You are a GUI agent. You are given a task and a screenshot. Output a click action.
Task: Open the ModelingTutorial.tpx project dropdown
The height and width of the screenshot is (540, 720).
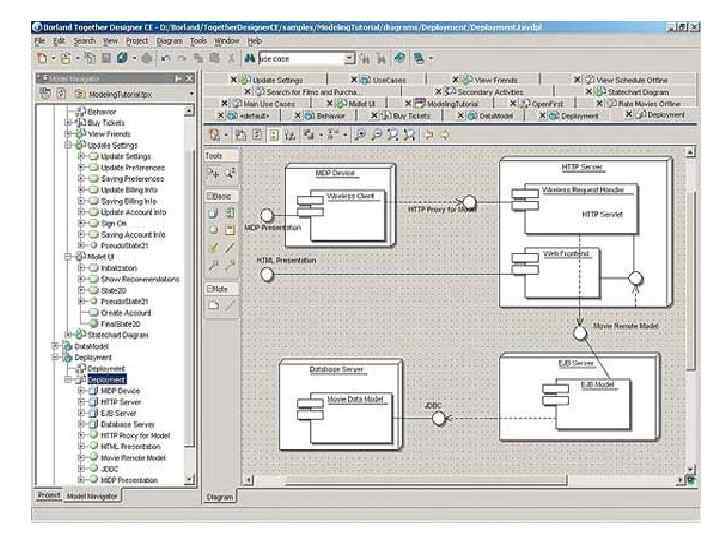point(191,94)
